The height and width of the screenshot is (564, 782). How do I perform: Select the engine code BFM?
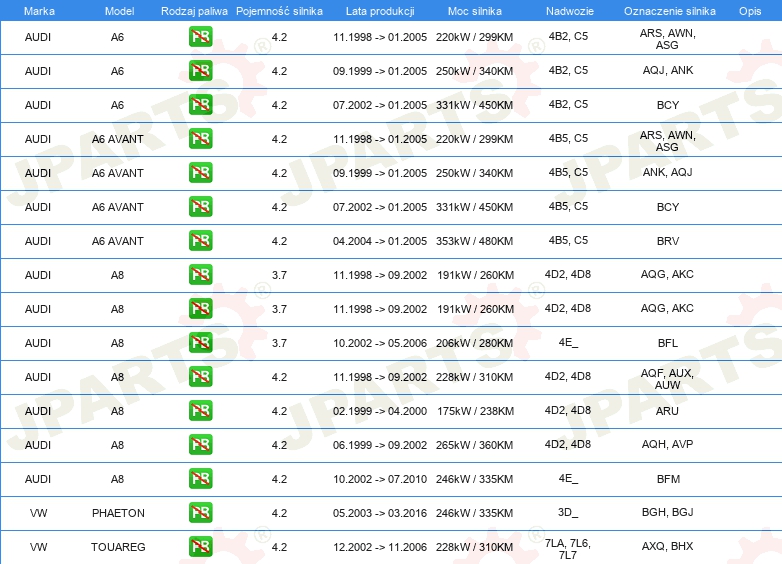pos(668,479)
